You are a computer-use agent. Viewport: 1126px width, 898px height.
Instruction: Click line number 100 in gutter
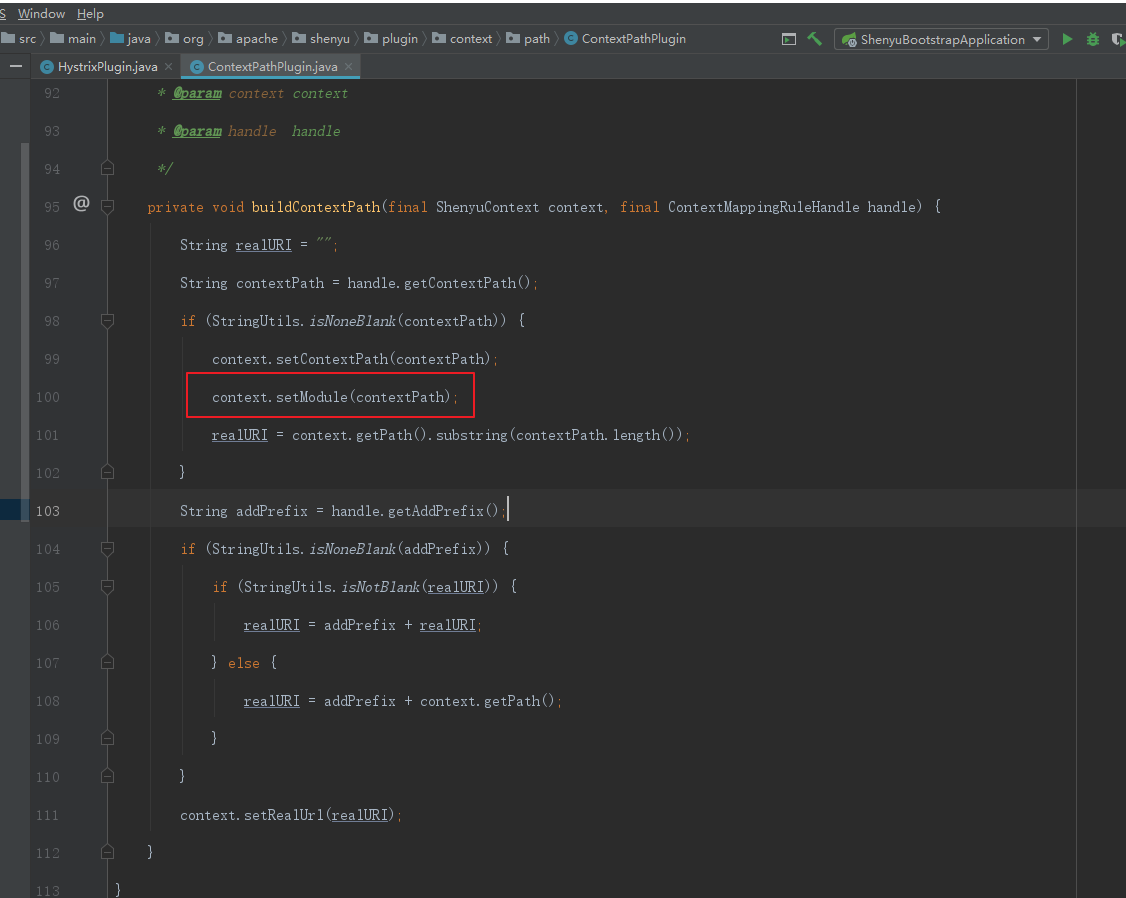click(x=48, y=397)
